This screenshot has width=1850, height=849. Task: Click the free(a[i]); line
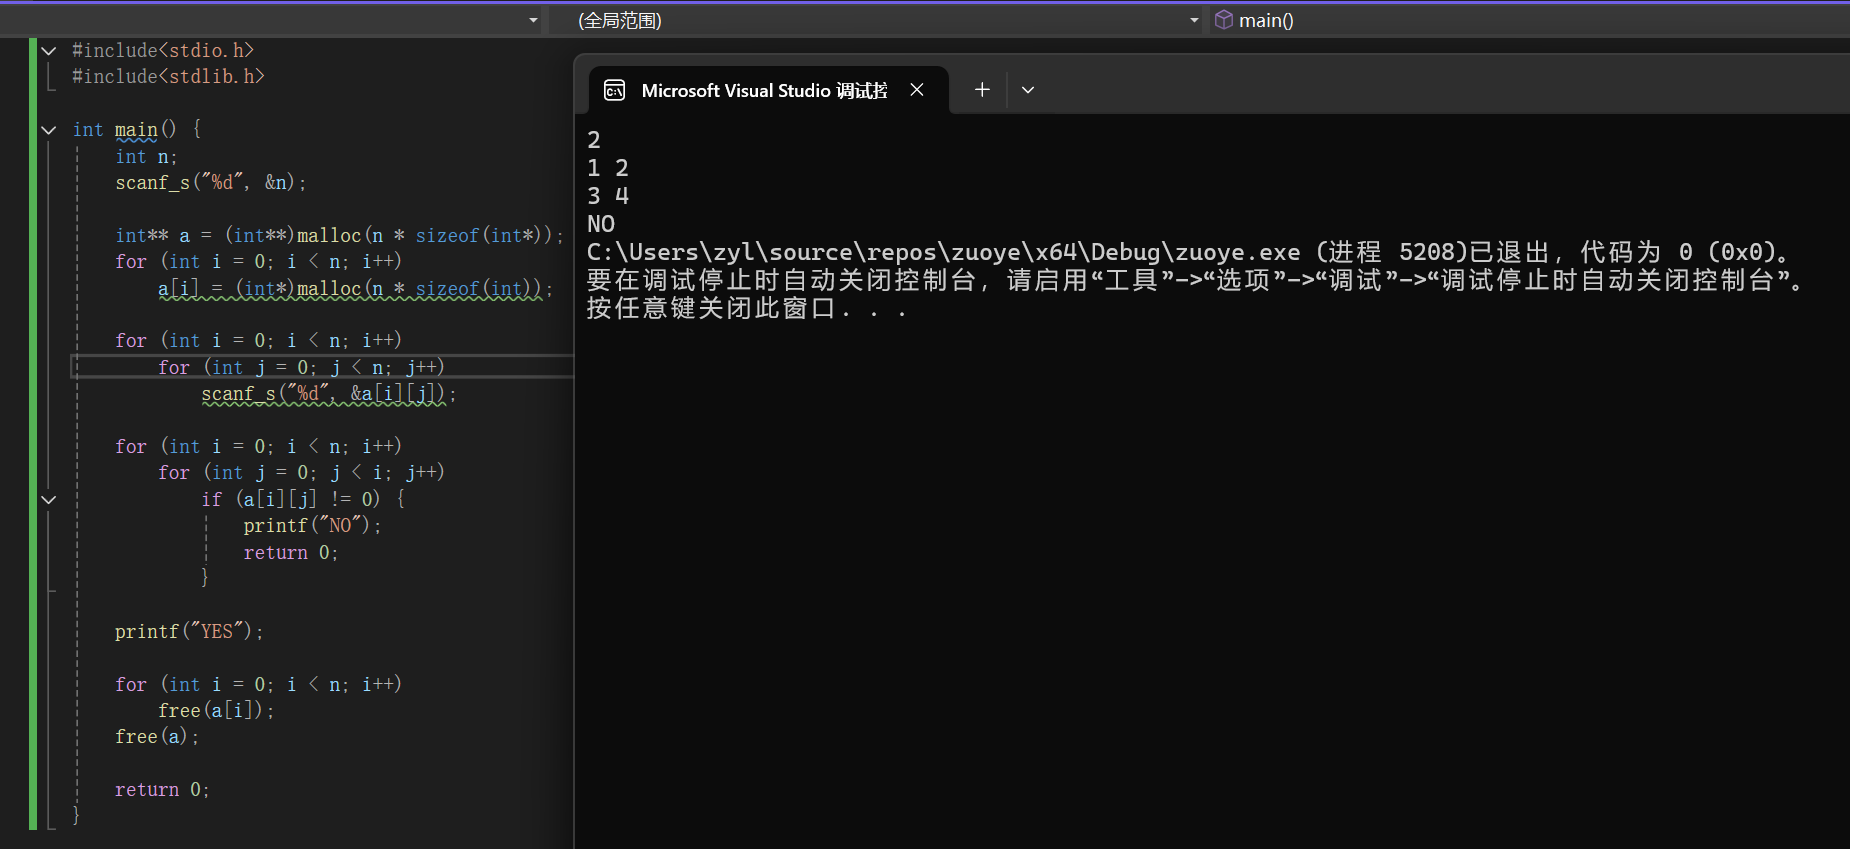tap(216, 710)
